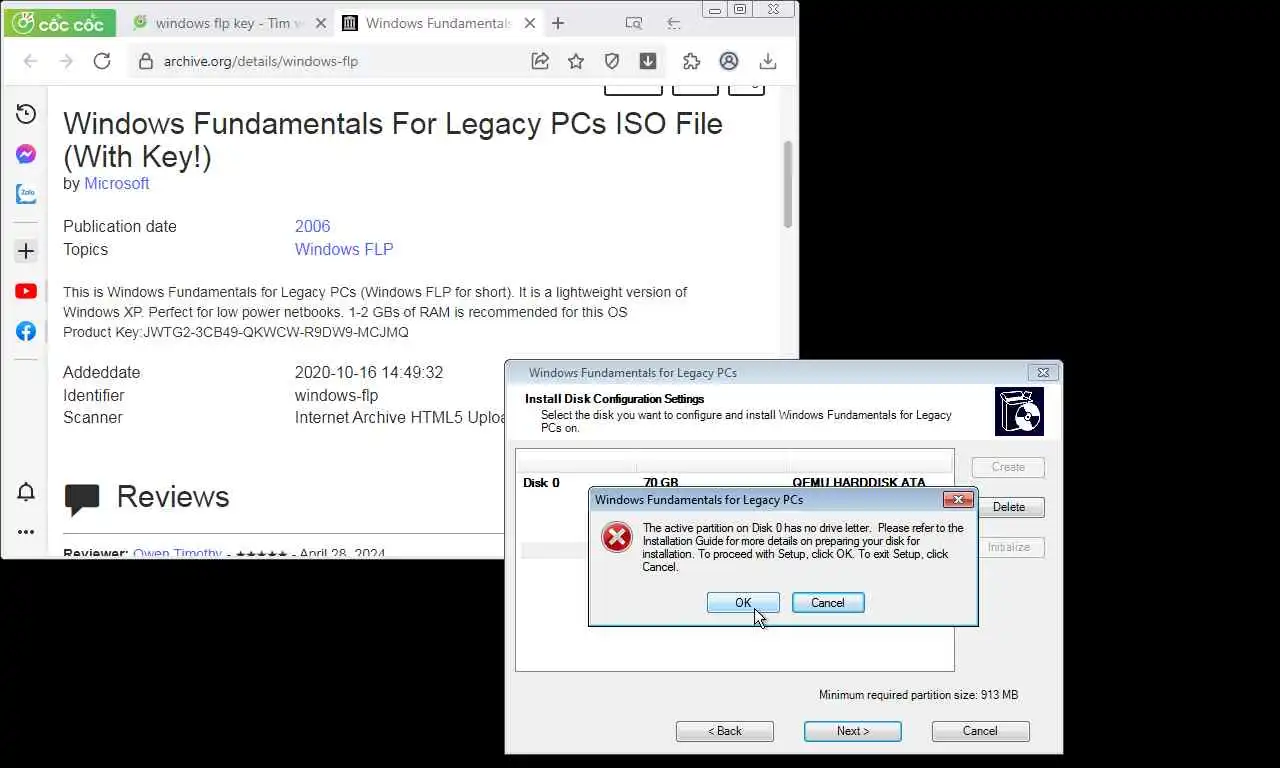Go to previous setup step with Back
Image resolution: width=1280 pixels, height=768 pixels.
725,731
